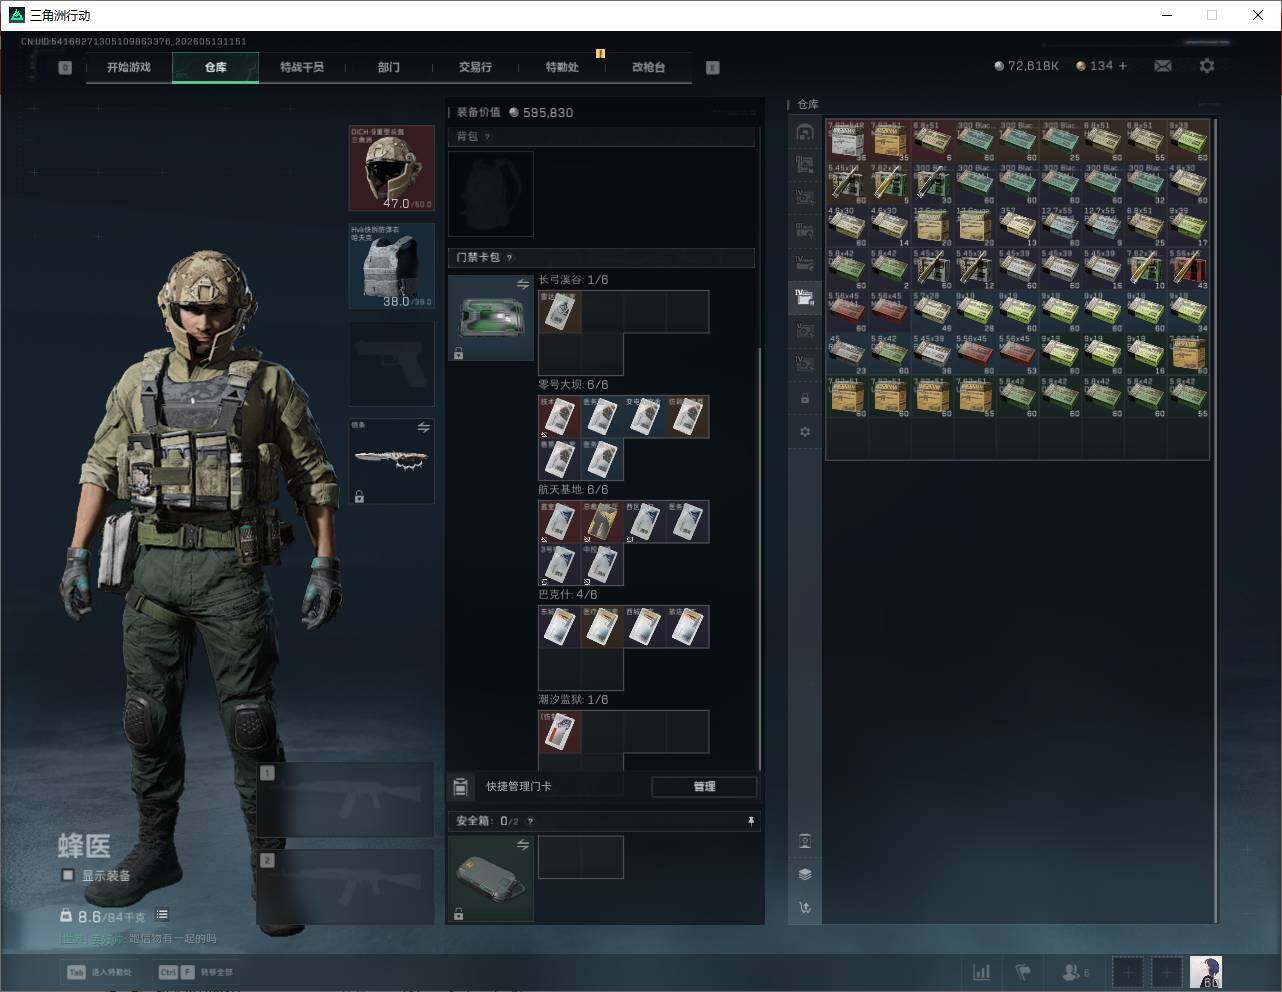Switch to the 开始游戏 tab
The height and width of the screenshot is (992, 1282).
tap(129, 67)
